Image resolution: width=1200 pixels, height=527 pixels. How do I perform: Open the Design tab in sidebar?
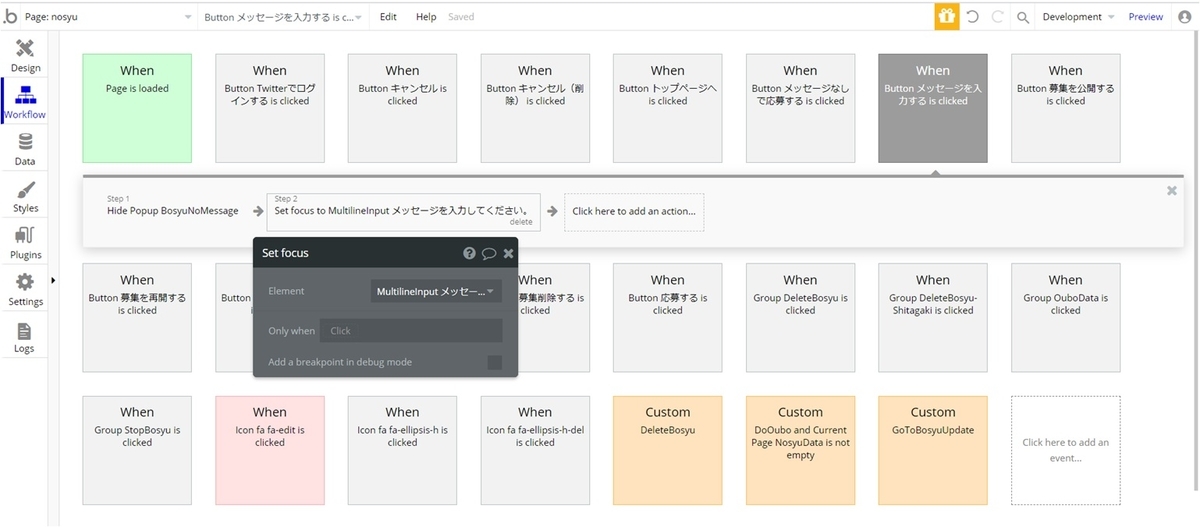click(x=25, y=56)
